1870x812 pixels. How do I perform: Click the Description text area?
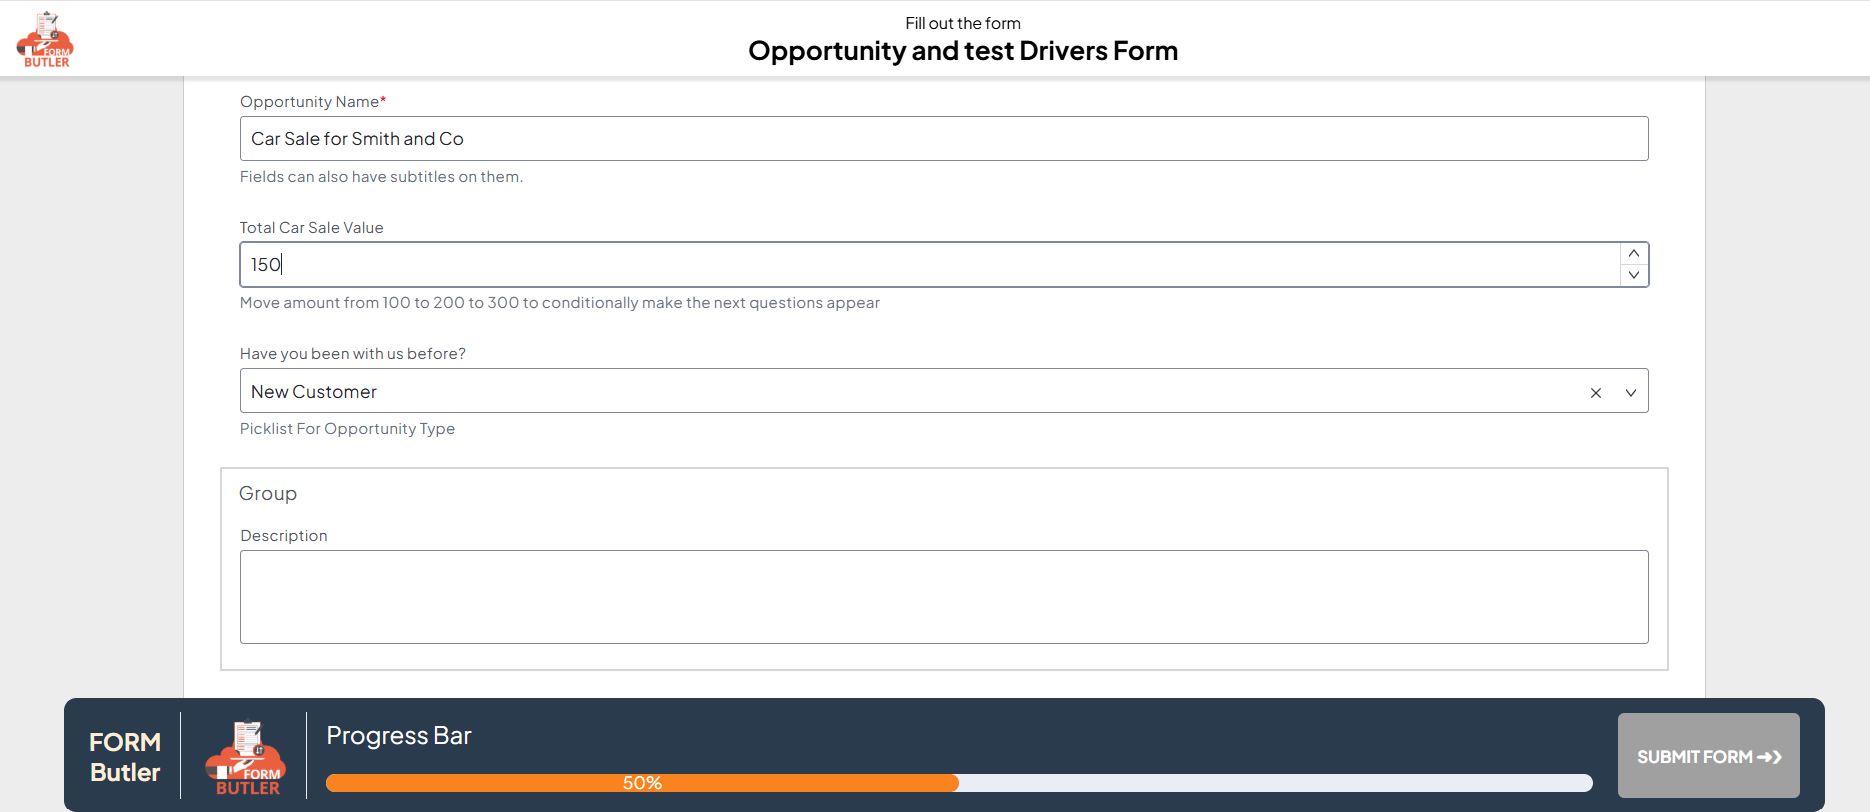point(944,597)
